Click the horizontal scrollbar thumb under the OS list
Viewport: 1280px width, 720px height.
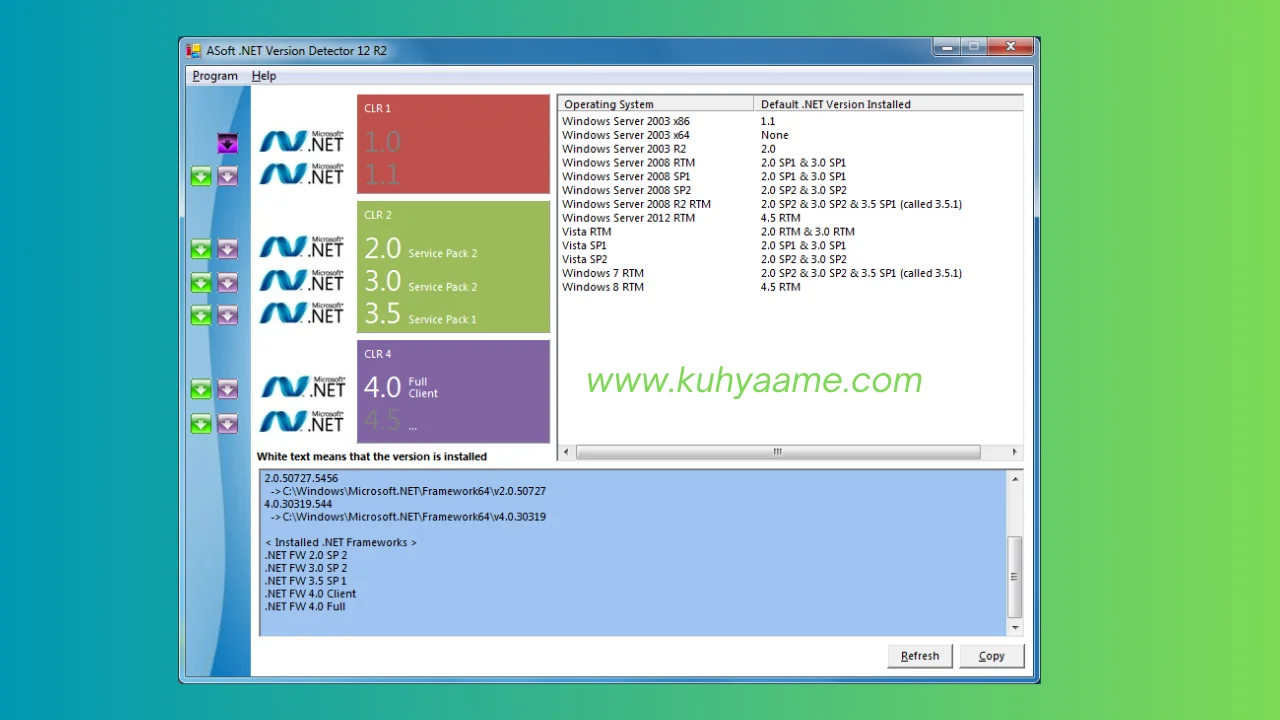click(x=778, y=452)
